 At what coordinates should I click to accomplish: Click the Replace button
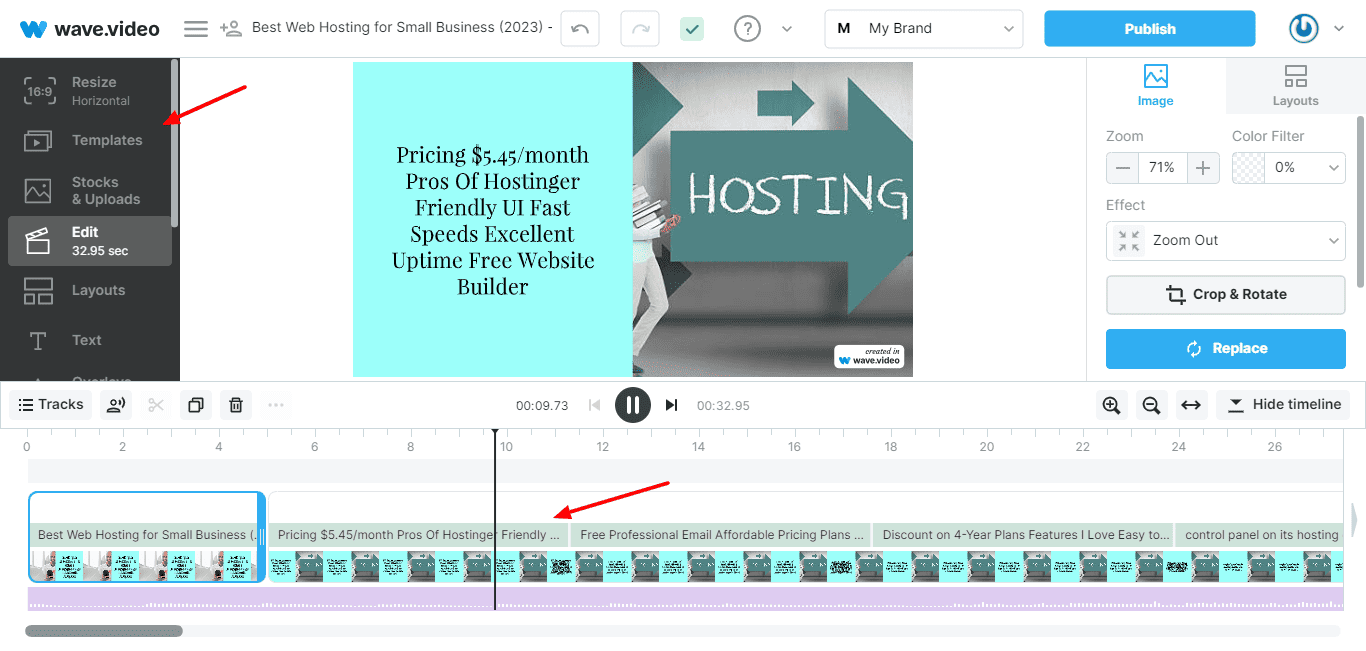coord(1226,349)
